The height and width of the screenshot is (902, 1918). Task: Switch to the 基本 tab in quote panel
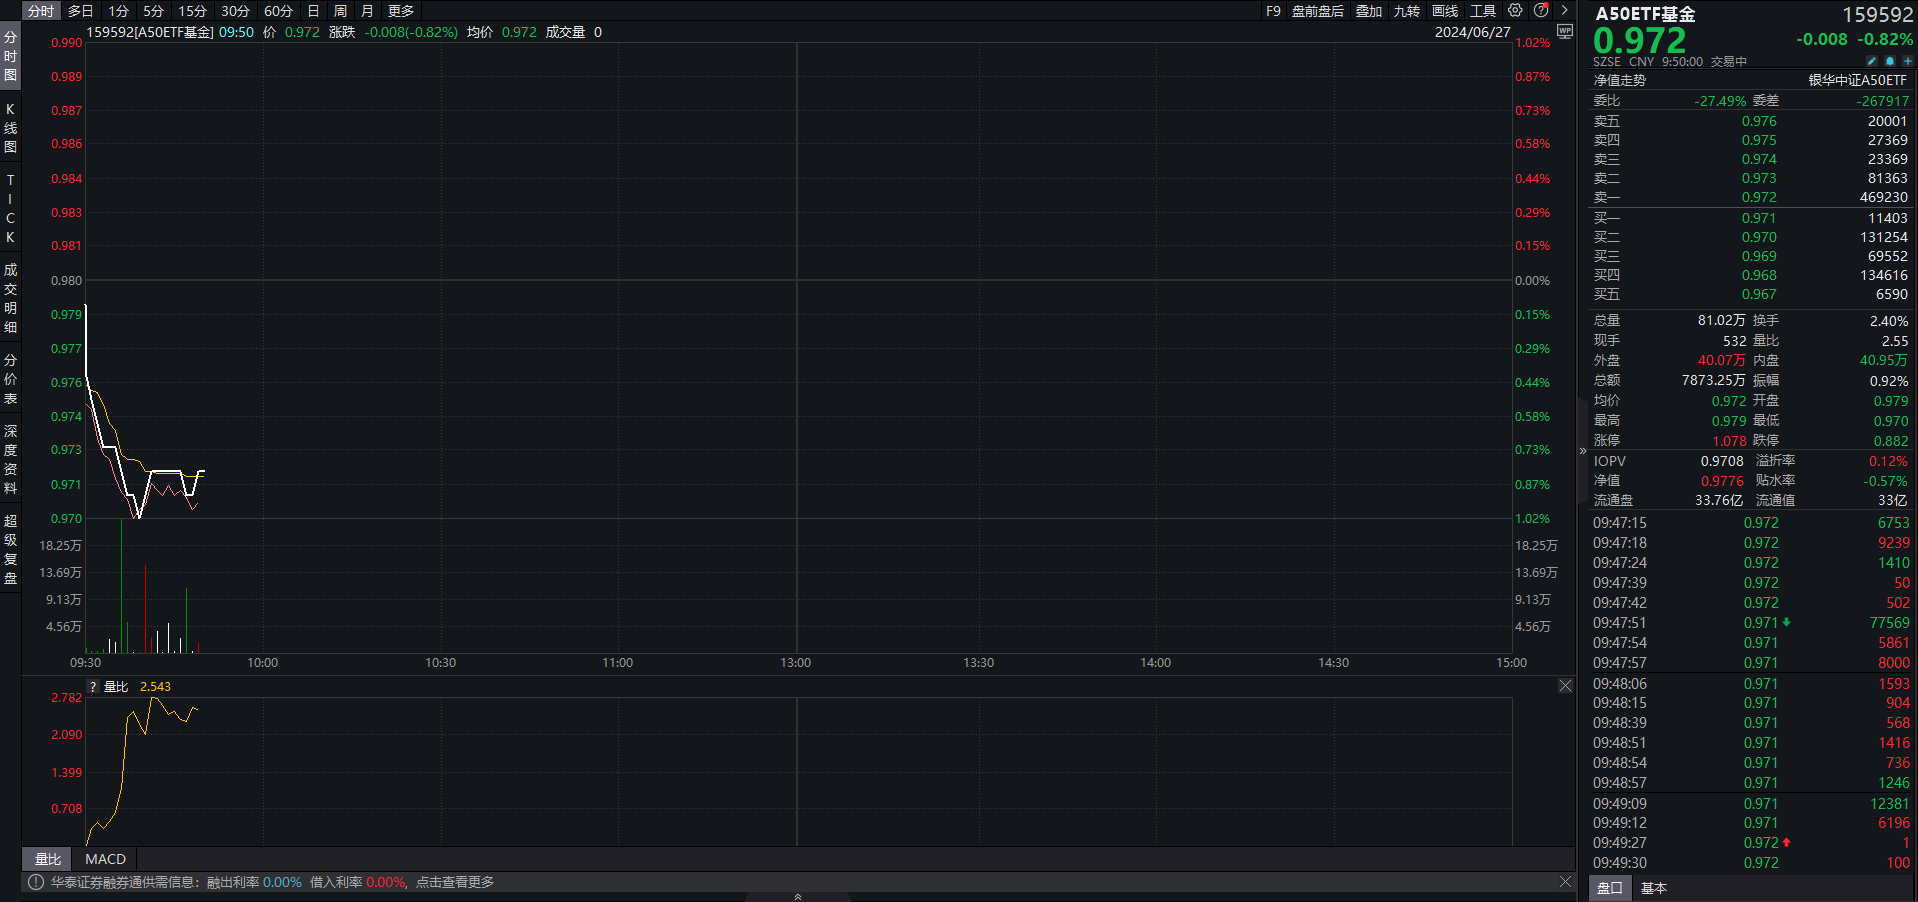pyautogui.click(x=1654, y=888)
